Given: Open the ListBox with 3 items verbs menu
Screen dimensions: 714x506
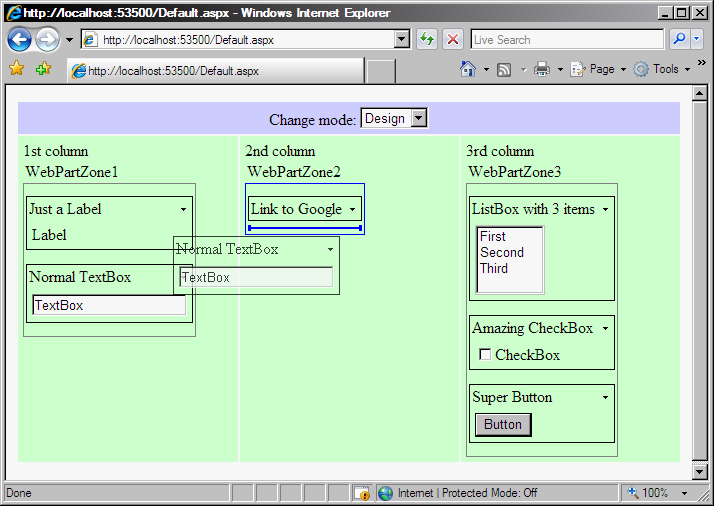Looking at the screenshot, I should pos(605,210).
